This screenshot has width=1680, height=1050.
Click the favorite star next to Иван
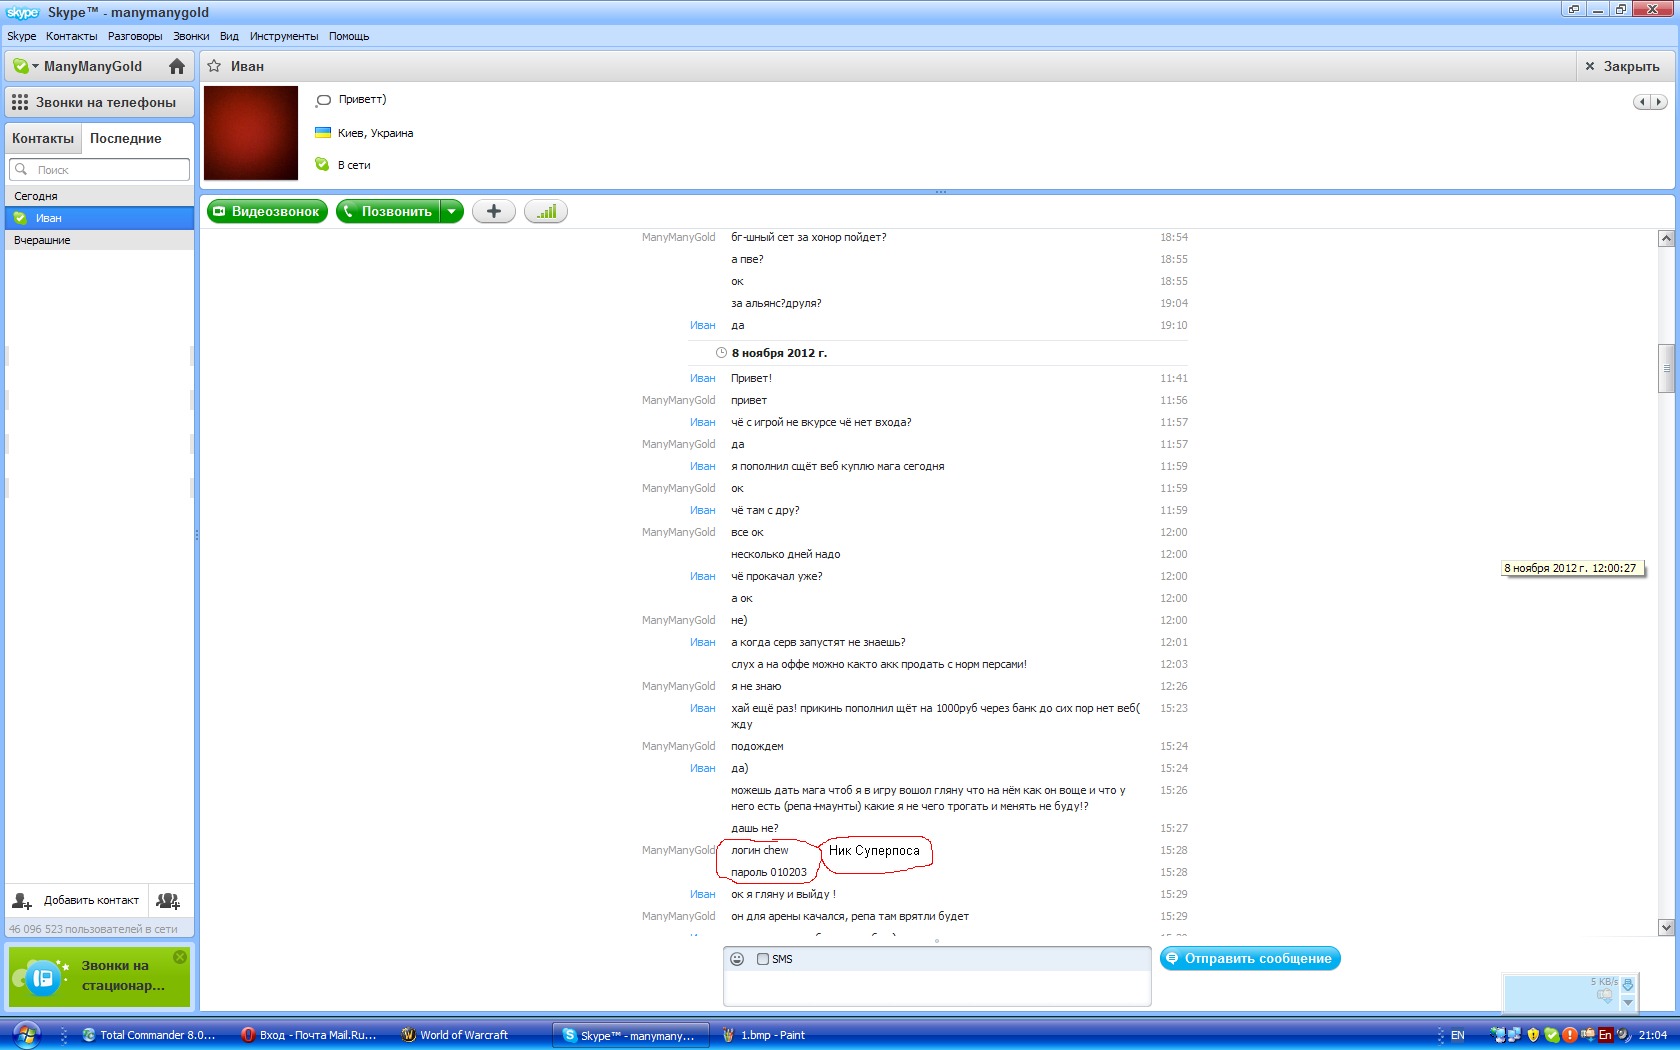[x=214, y=66]
